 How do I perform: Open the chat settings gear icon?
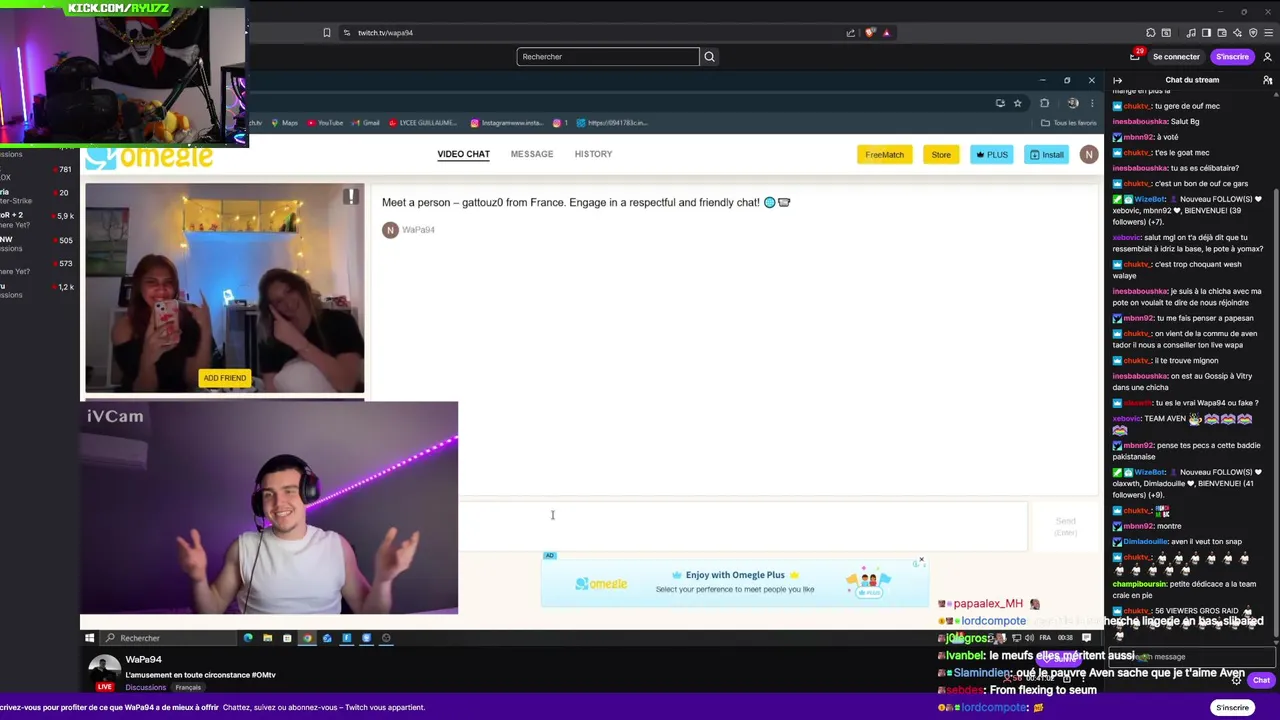[1235, 680]
